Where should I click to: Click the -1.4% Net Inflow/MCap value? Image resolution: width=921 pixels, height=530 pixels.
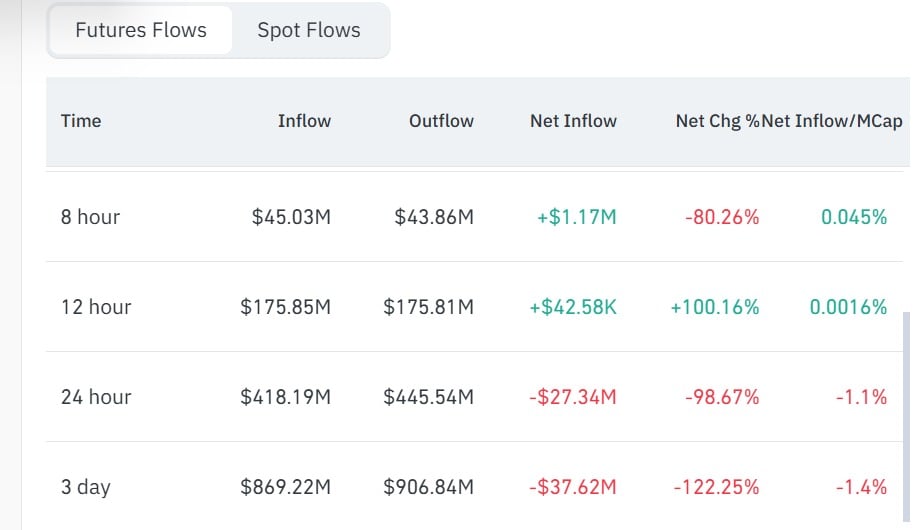pos(861,487)
